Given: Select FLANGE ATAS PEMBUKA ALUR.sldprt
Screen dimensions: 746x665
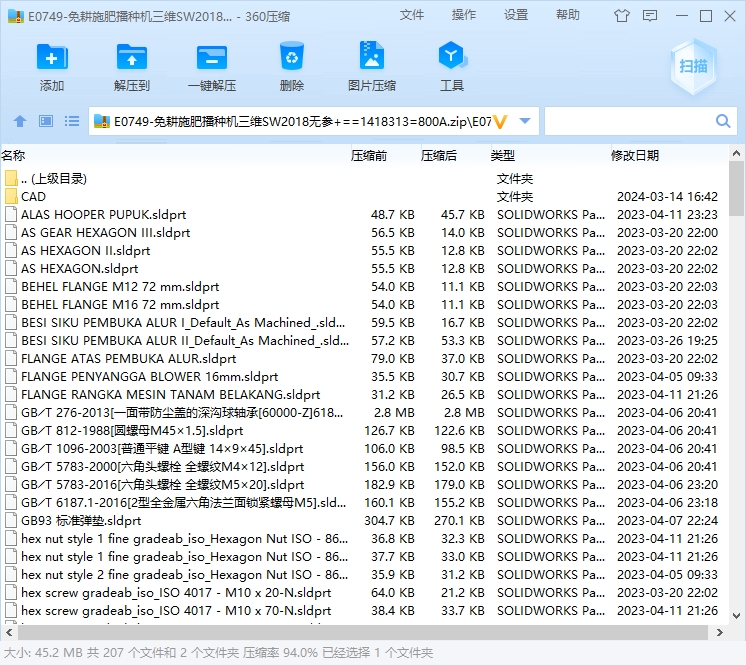Looking at the screenshot, I should (364, 359).
